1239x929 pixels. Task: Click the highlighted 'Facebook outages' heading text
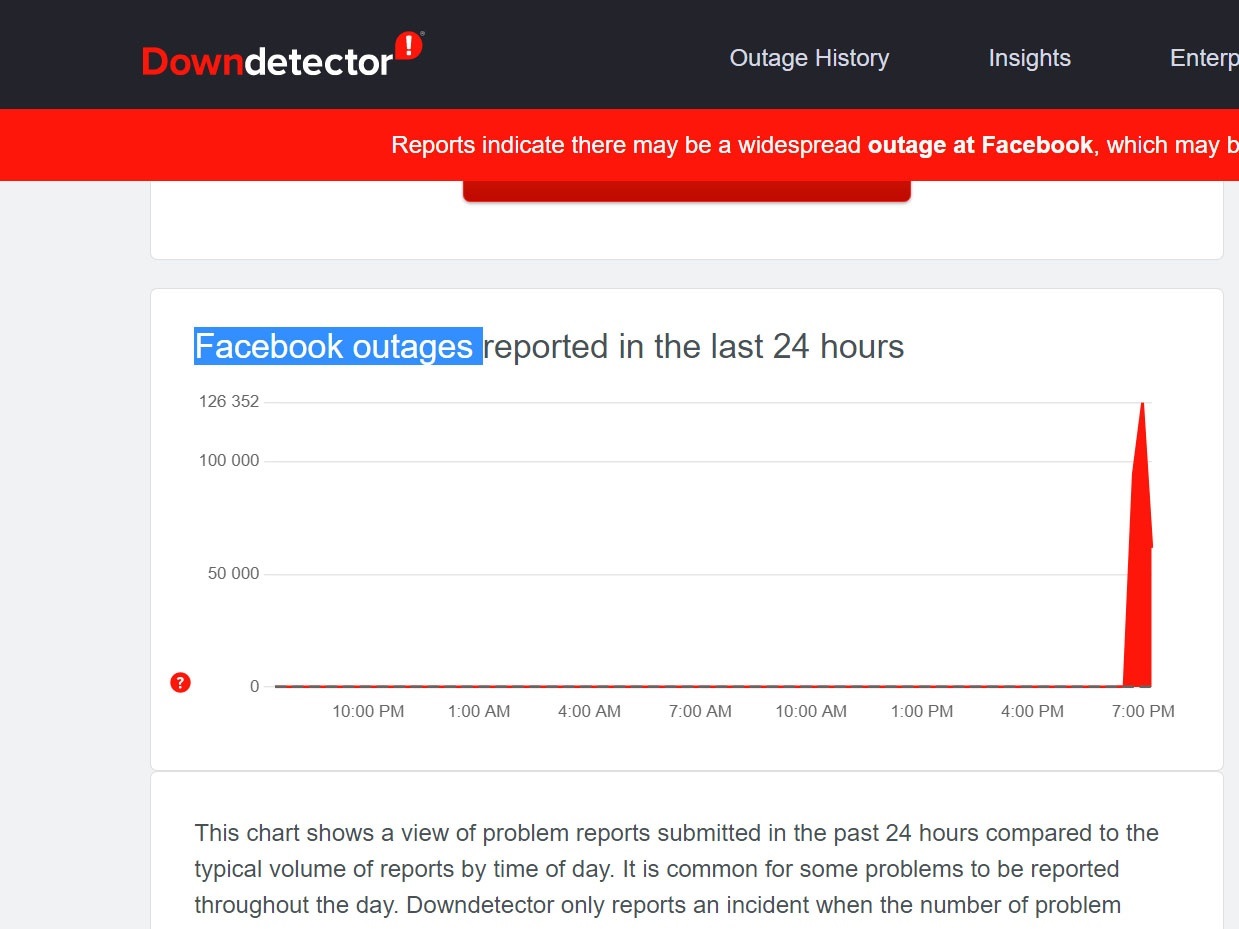pos(338,346)
